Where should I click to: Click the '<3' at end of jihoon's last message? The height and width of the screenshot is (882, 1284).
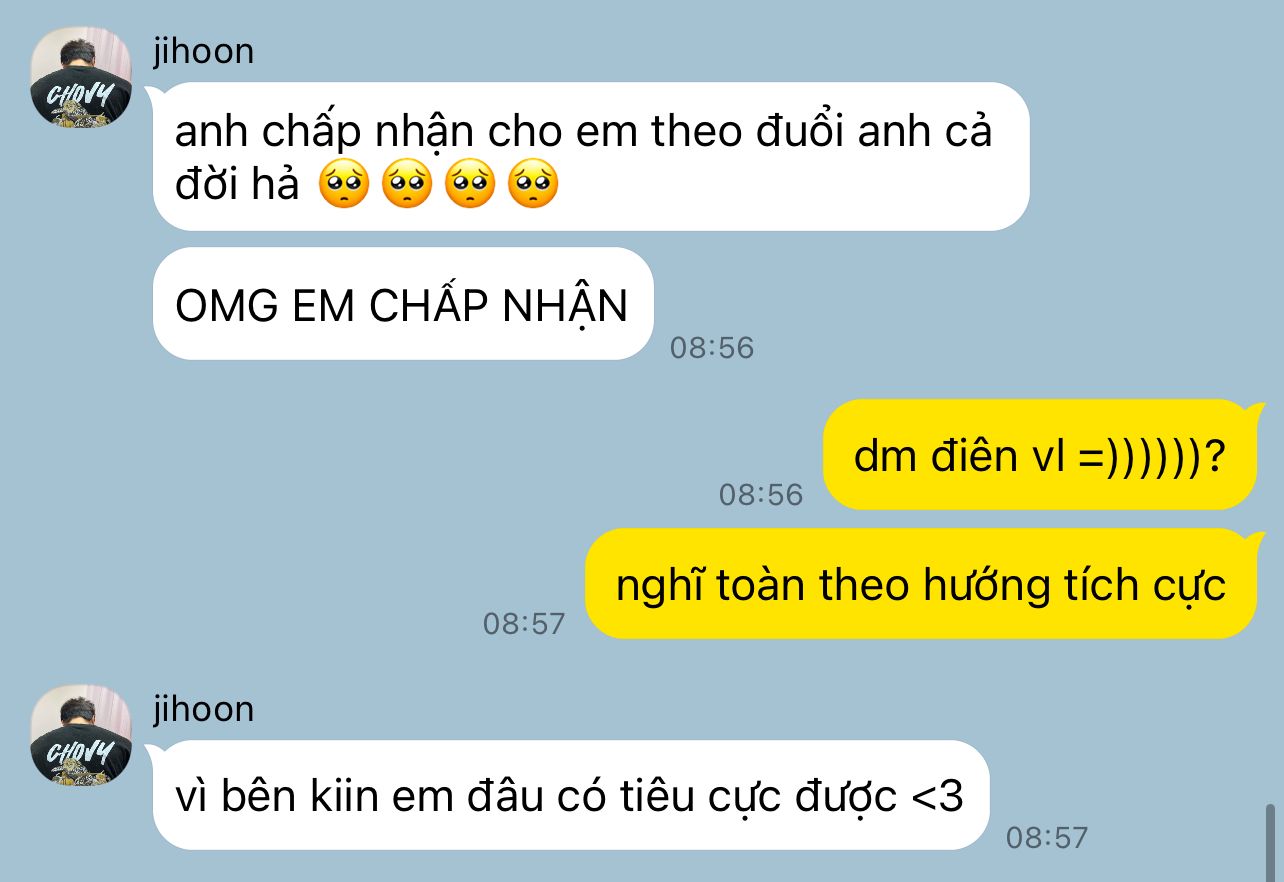point(938,797)
